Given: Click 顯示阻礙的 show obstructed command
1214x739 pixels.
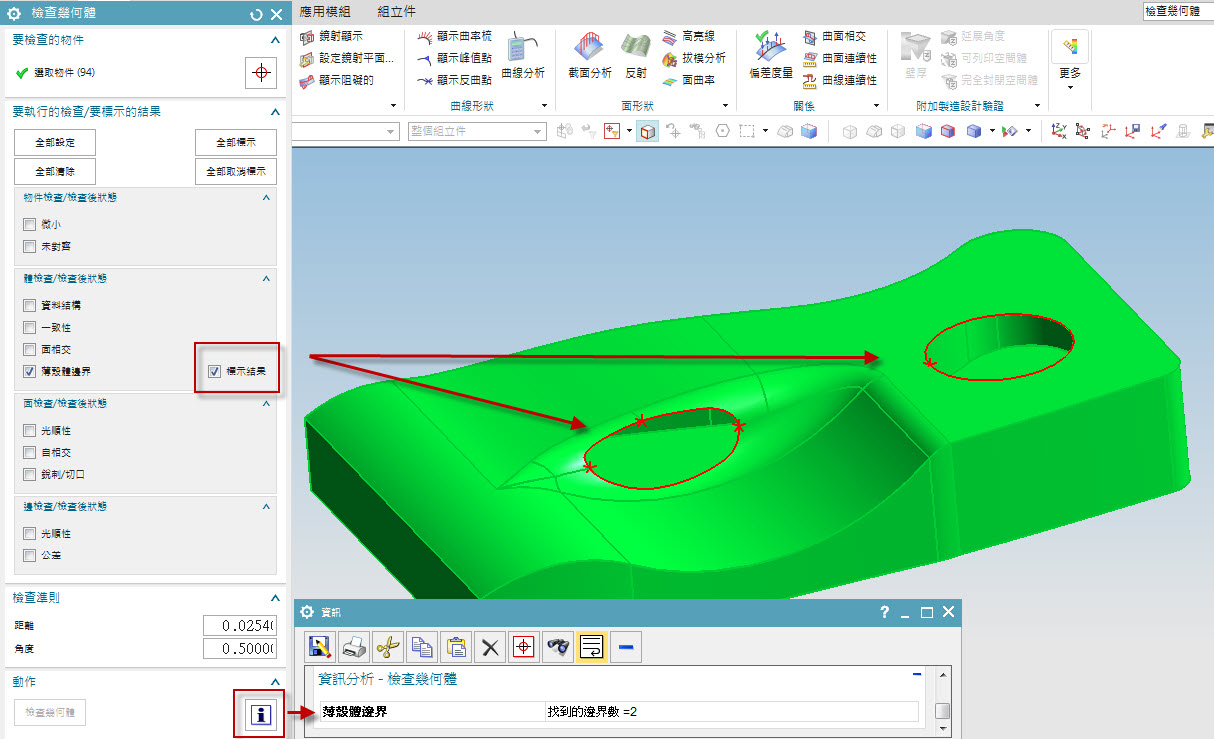Looking at the screenshot, I should [x=337, y=80].
